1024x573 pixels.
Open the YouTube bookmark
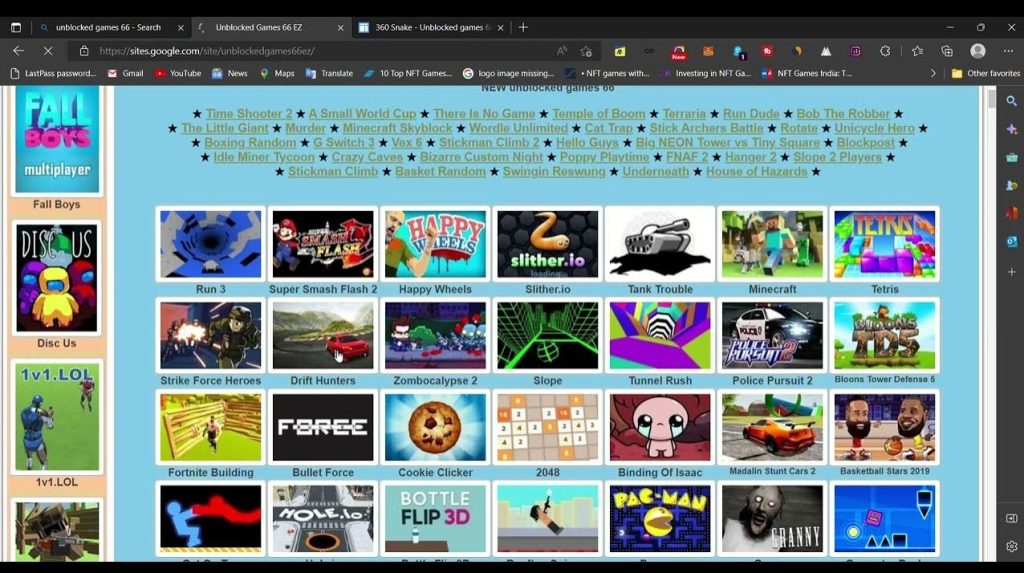click(178, 73)
